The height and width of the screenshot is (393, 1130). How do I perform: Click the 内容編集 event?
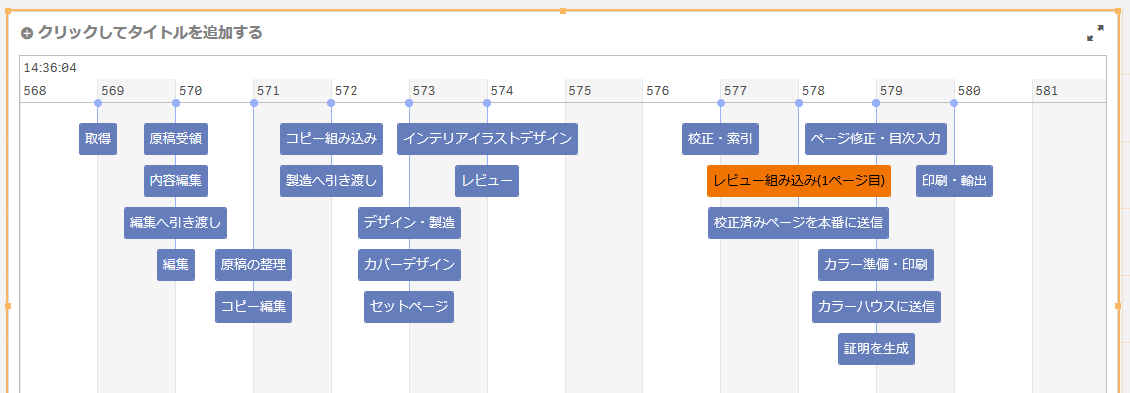(x=176, y=181)
